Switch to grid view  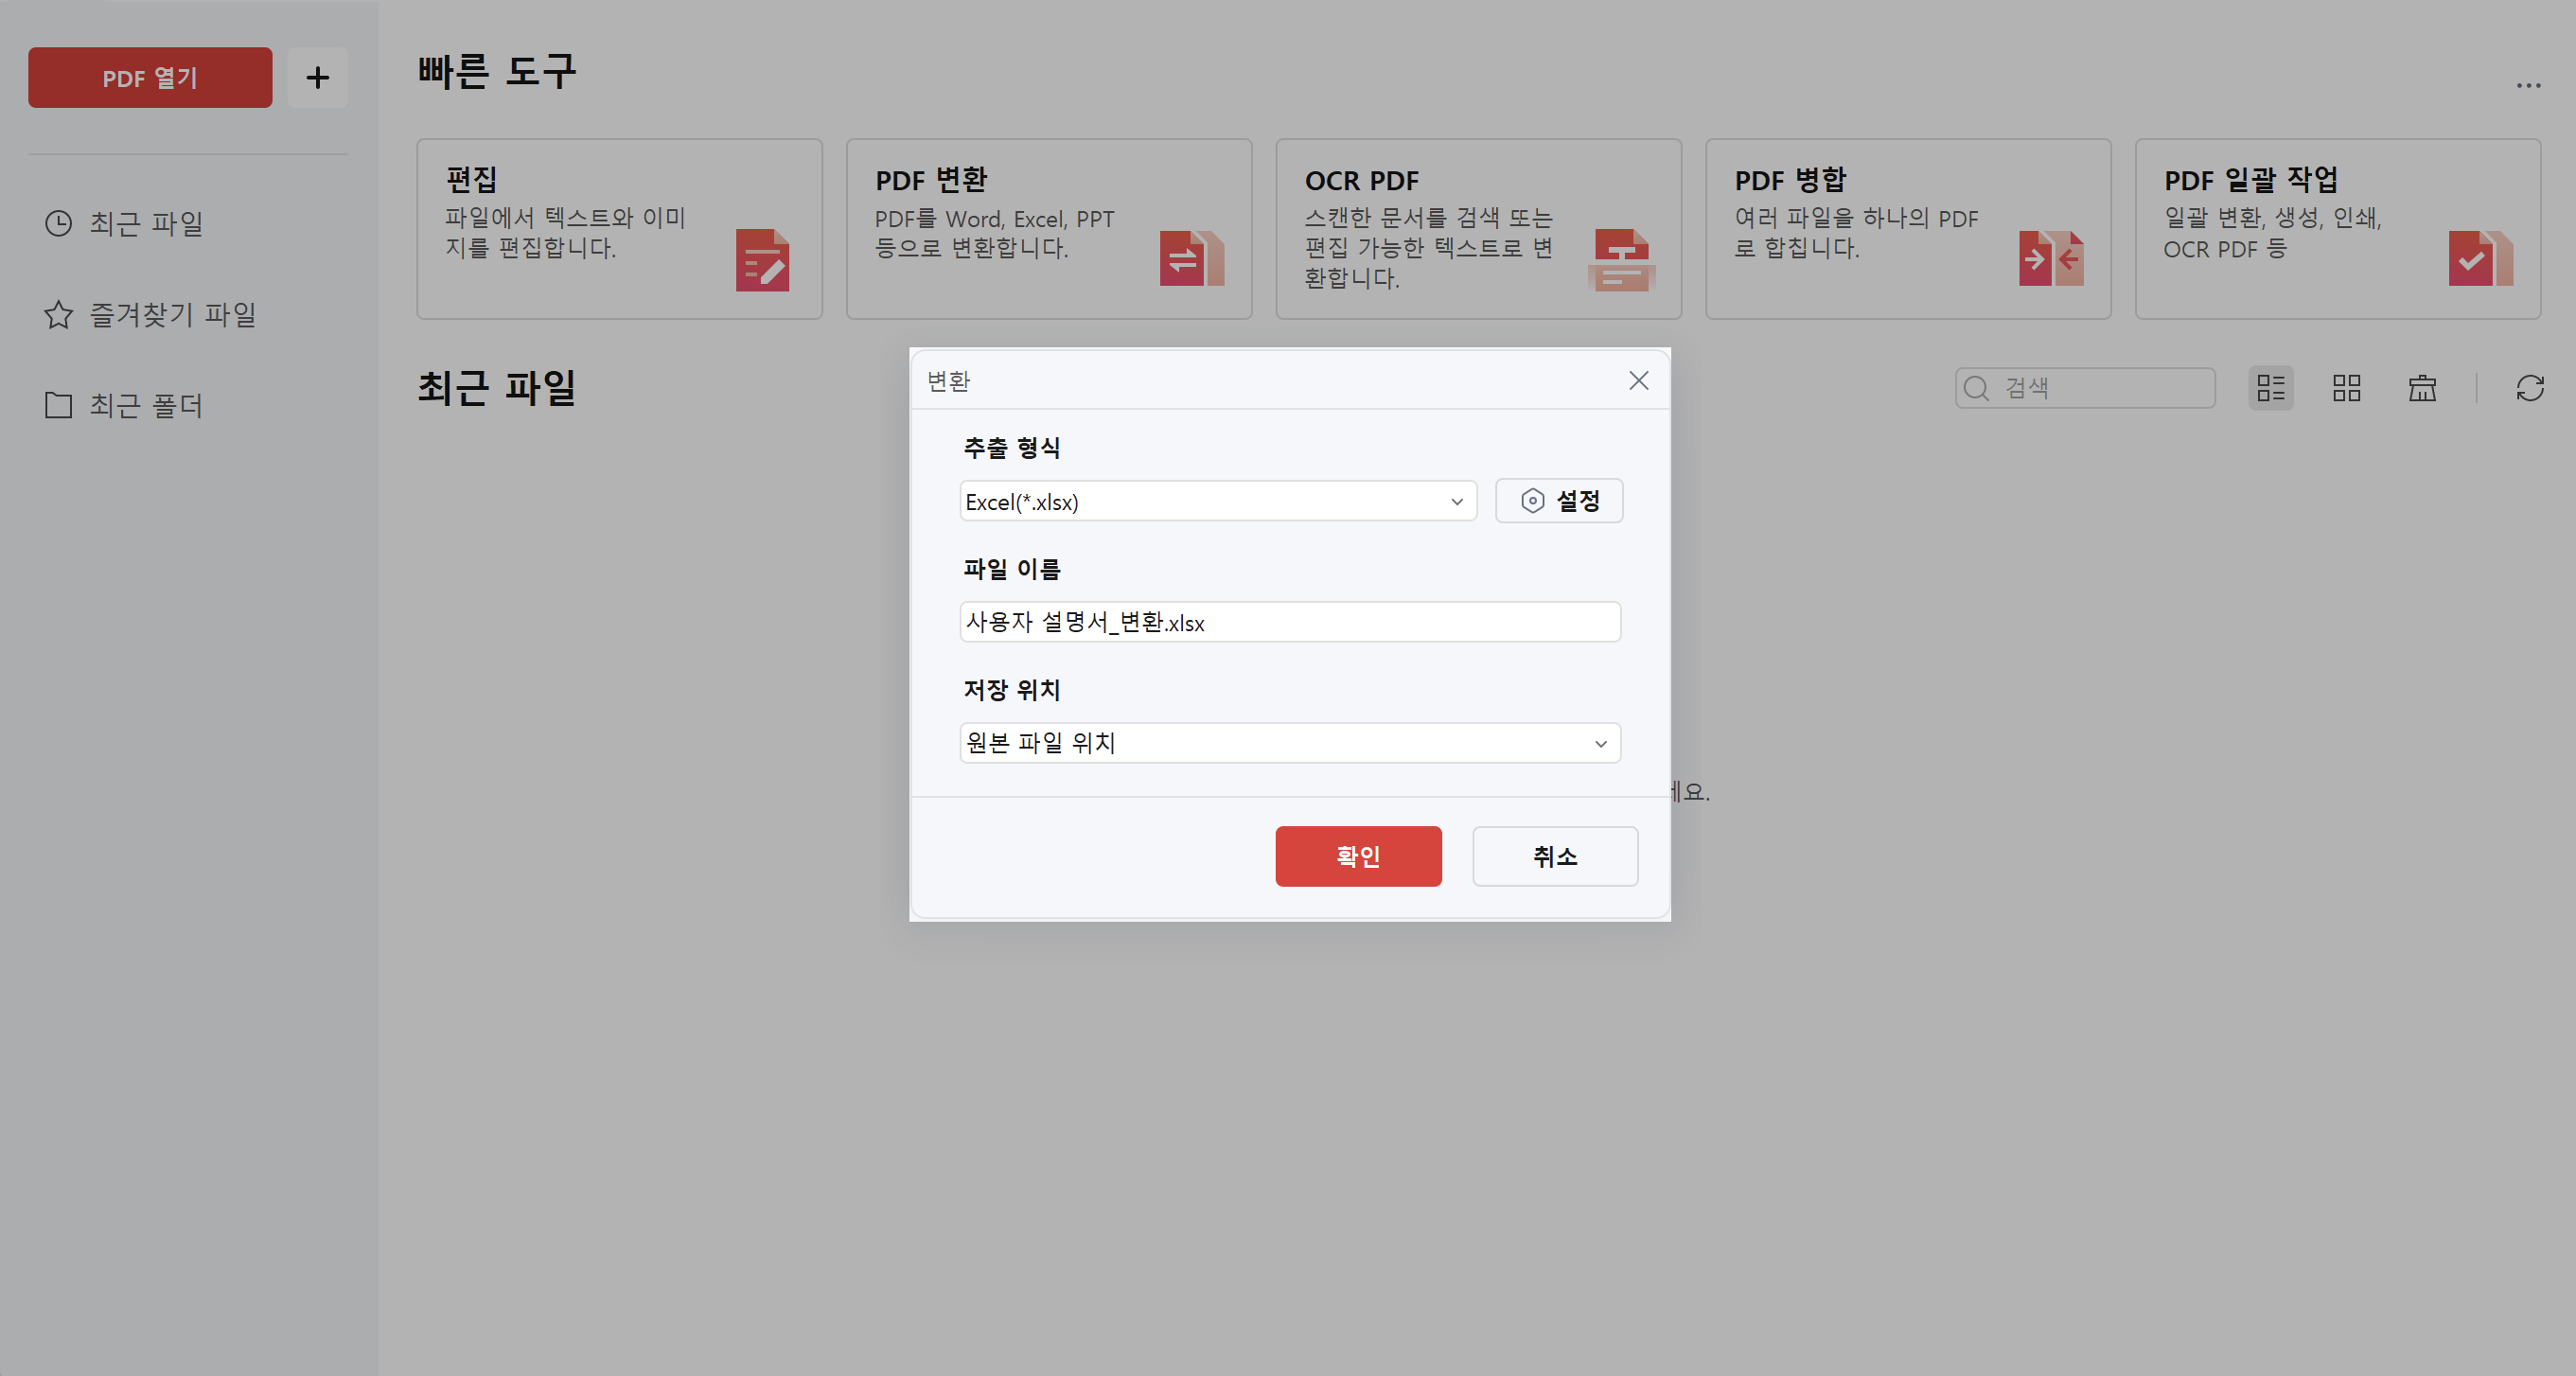2346,388
